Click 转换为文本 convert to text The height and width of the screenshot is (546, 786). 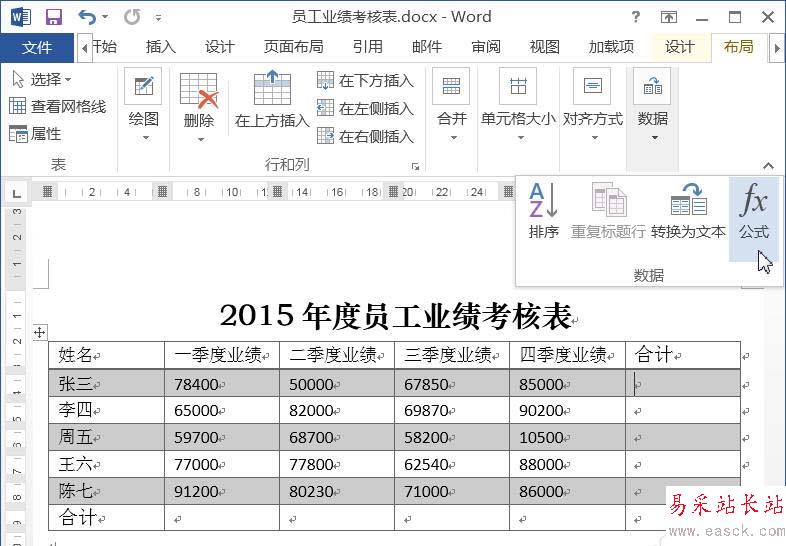coord(688,211)
